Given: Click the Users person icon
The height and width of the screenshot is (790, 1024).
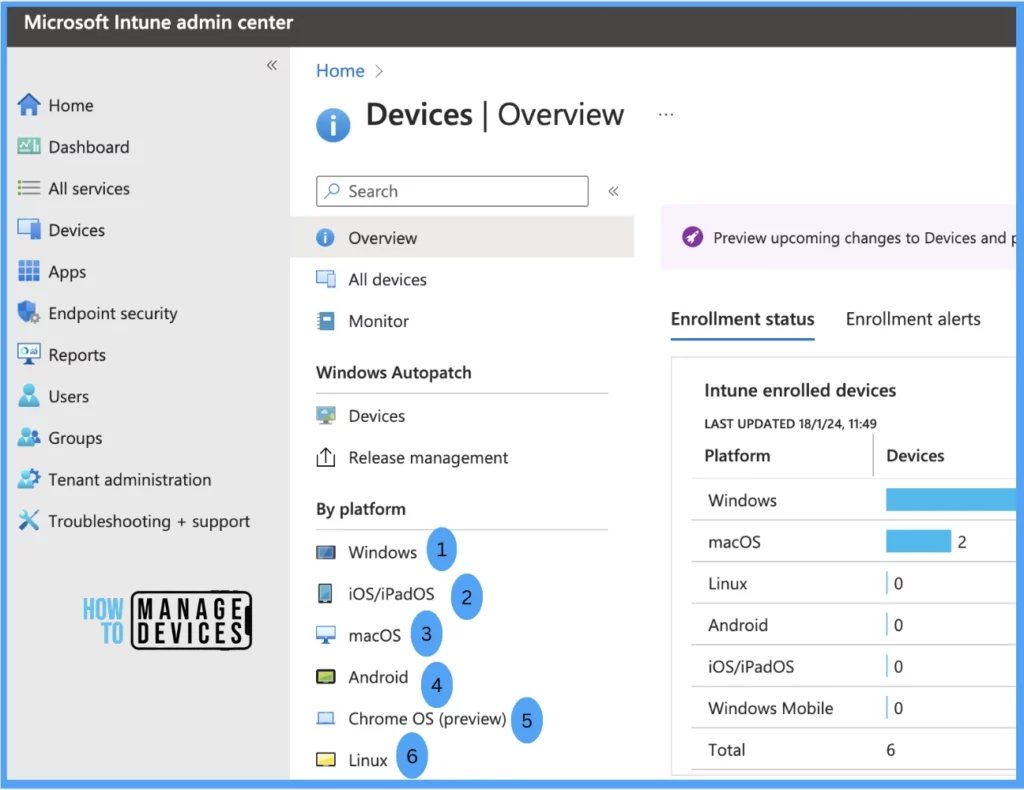Looking at the screenshot, I should tap(29, 396).
